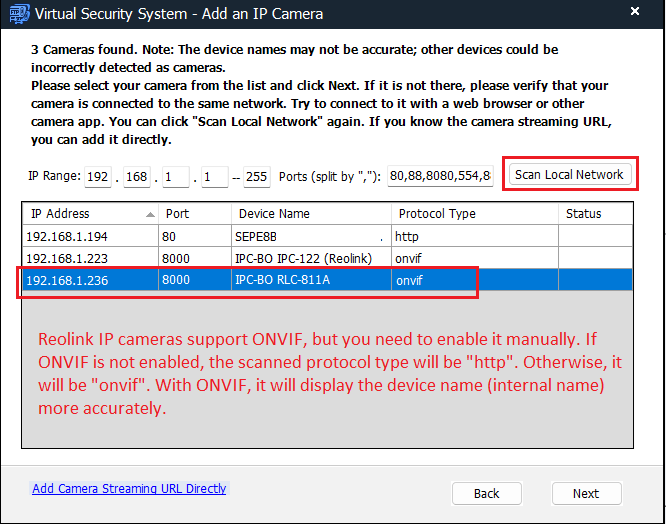Click the Protocol Type column header
The width and height of the screenshot is (666, 524).
474,214
